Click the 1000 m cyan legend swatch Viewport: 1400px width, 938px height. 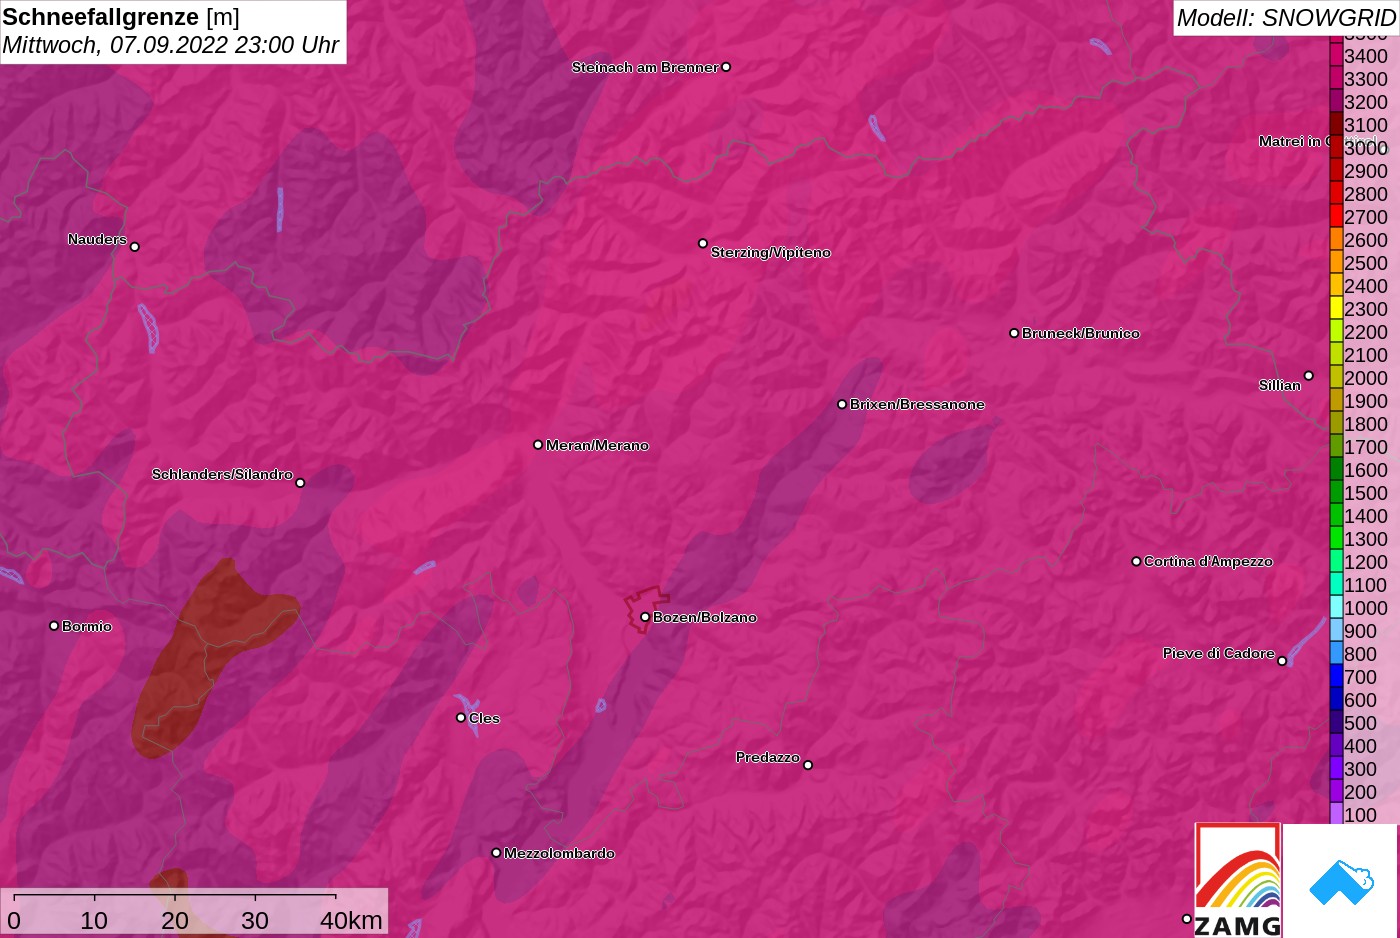point(1336,607)
